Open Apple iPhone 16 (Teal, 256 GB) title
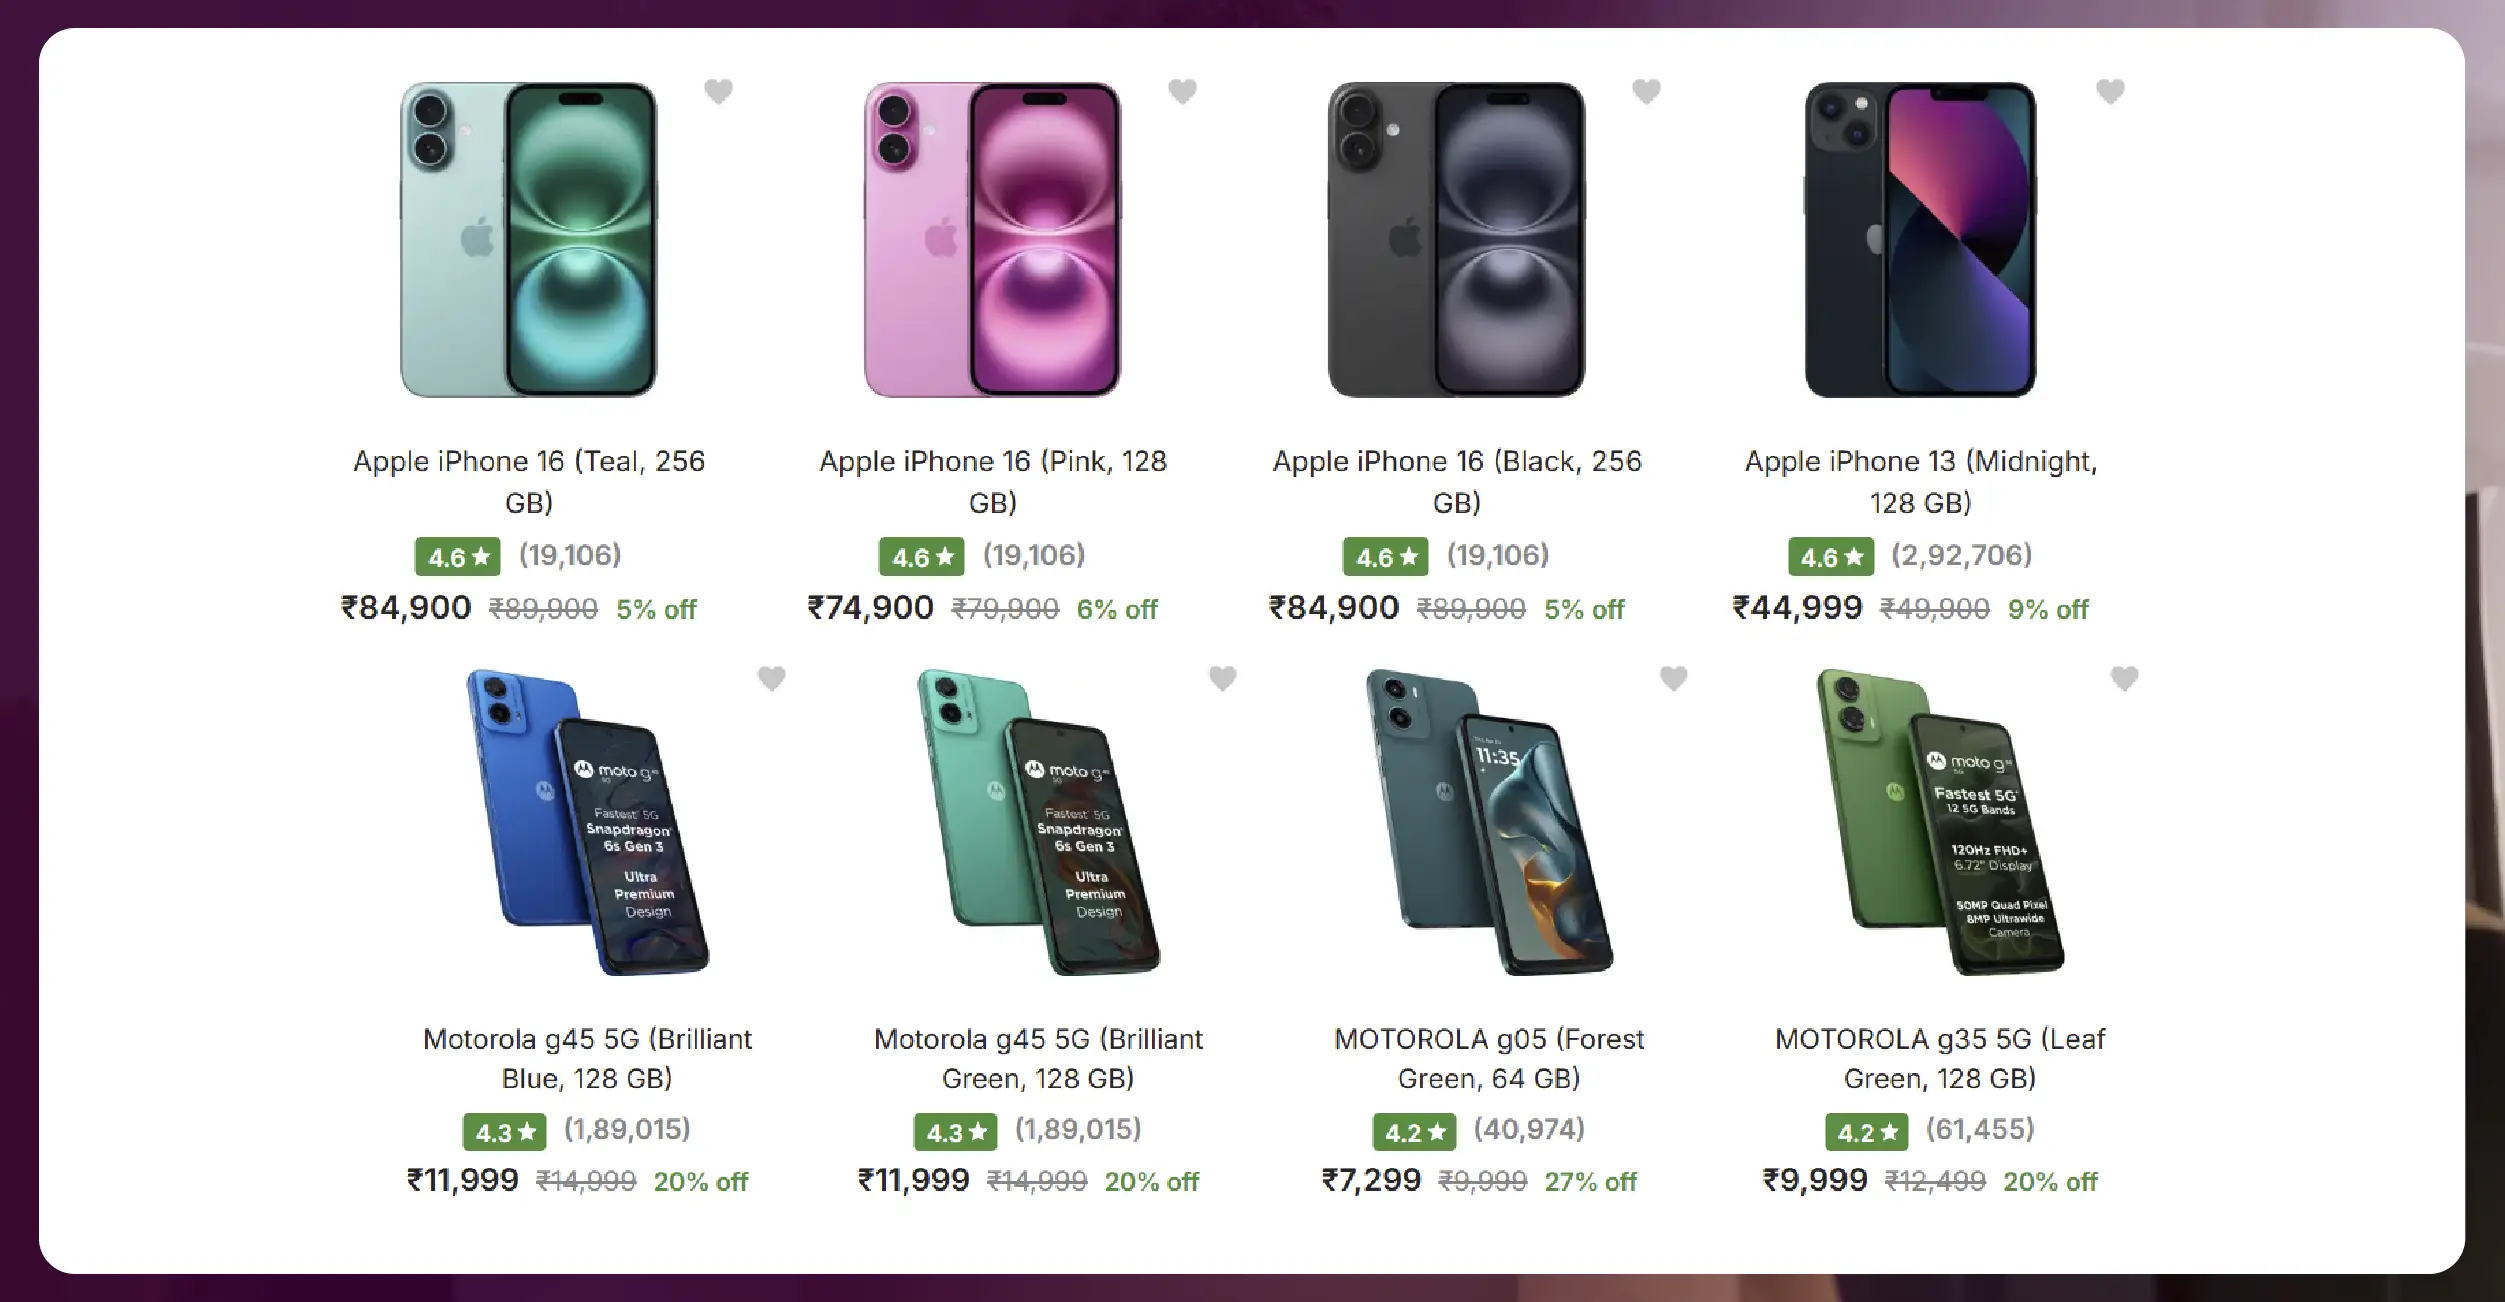 coord(529,481)
